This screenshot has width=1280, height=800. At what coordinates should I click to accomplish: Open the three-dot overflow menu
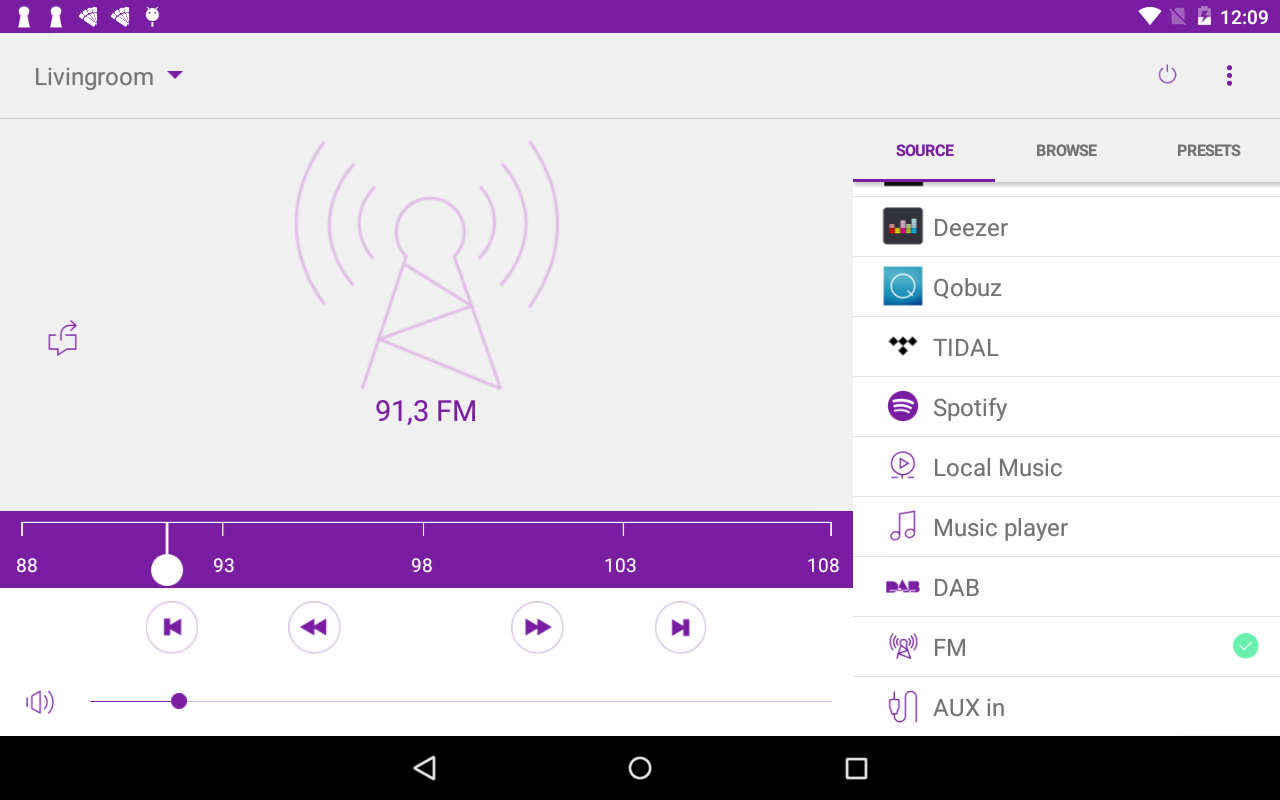1229,76
